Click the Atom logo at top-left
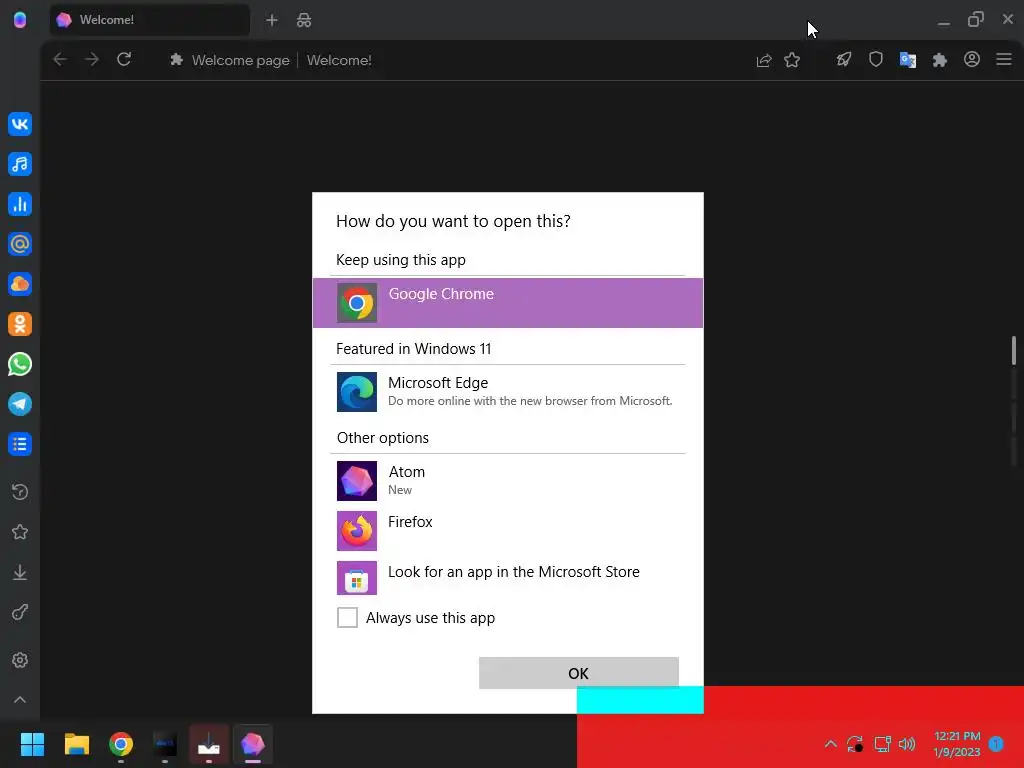This screenshot has width=1024, height=768. (20, 20)
